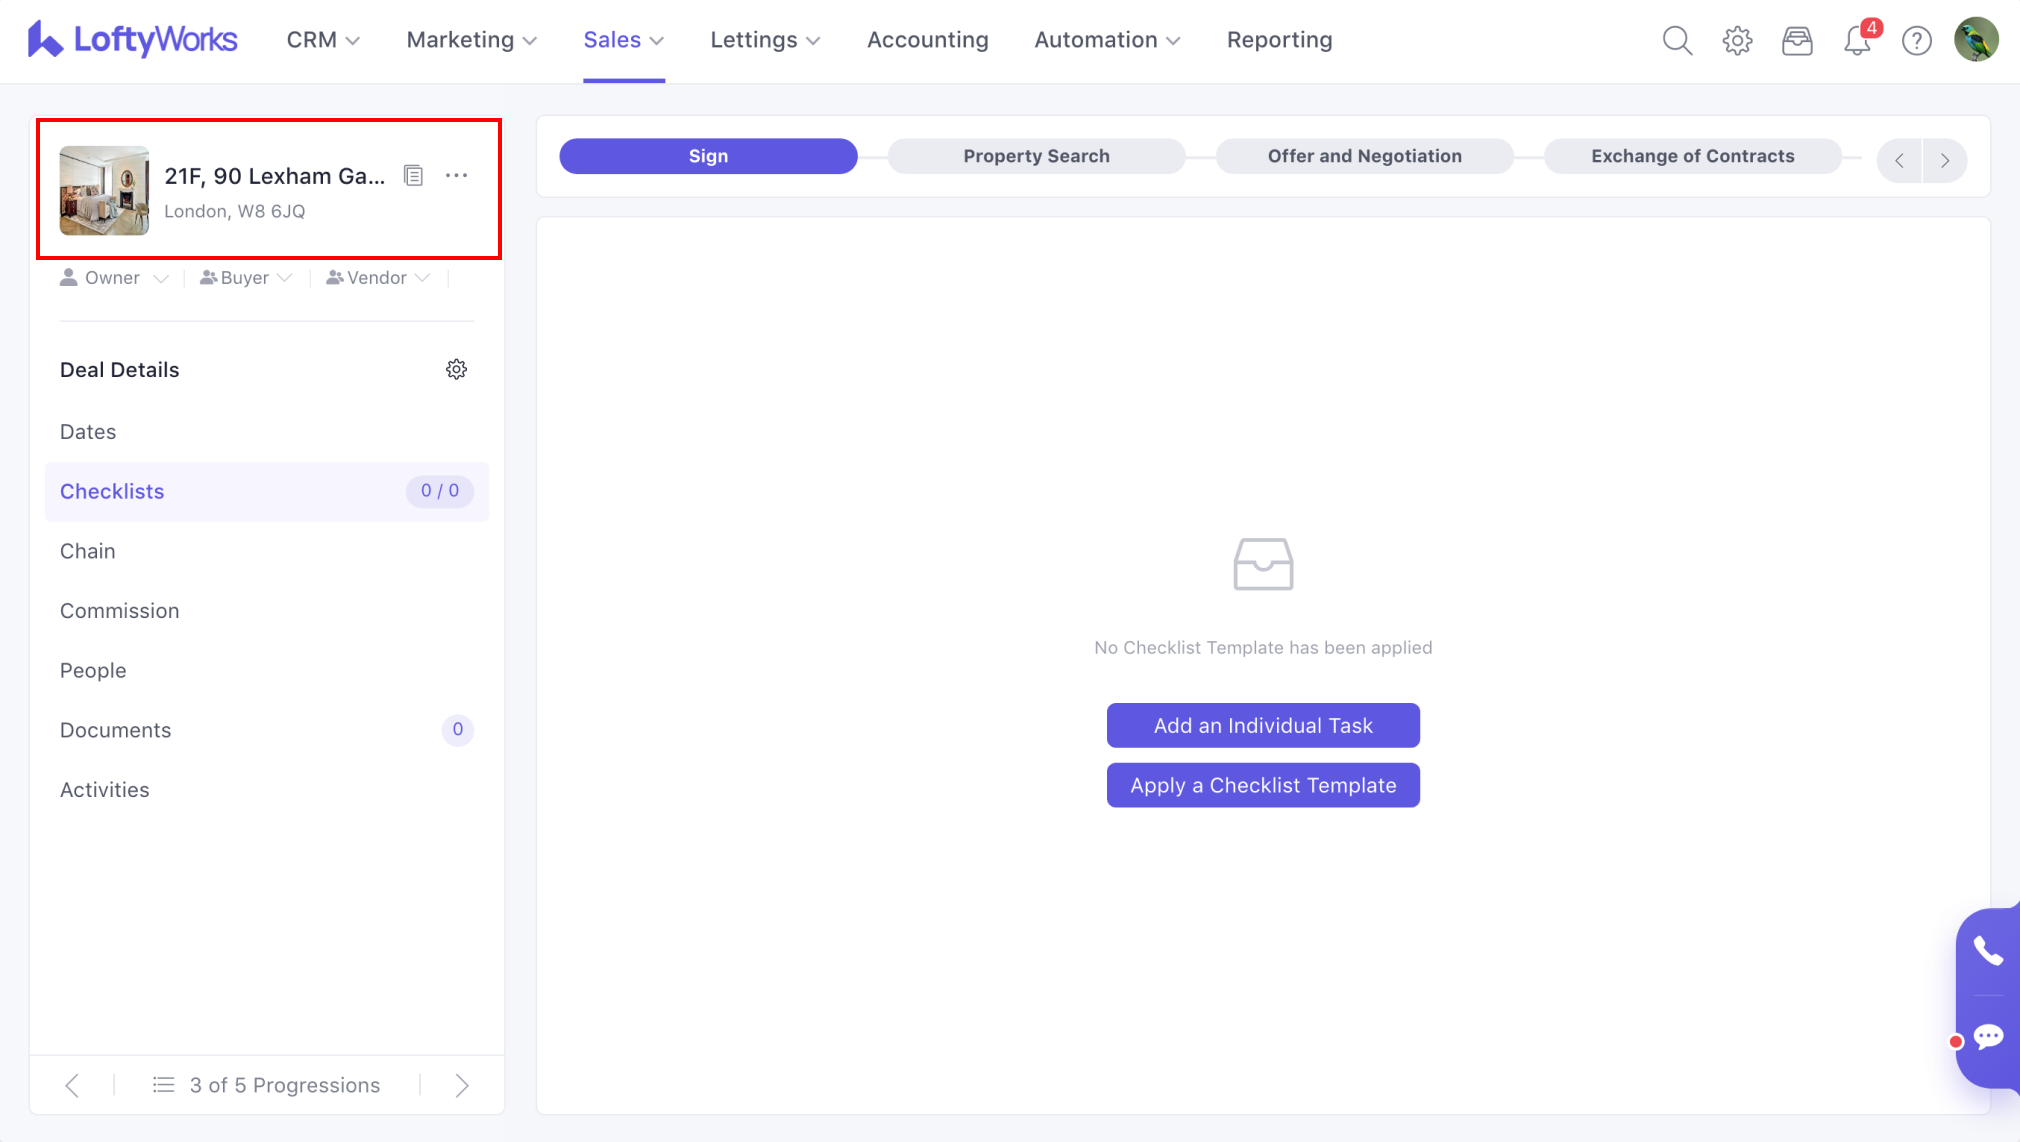Select the Property Search stage
2020x1142 pixels.
1036,156
